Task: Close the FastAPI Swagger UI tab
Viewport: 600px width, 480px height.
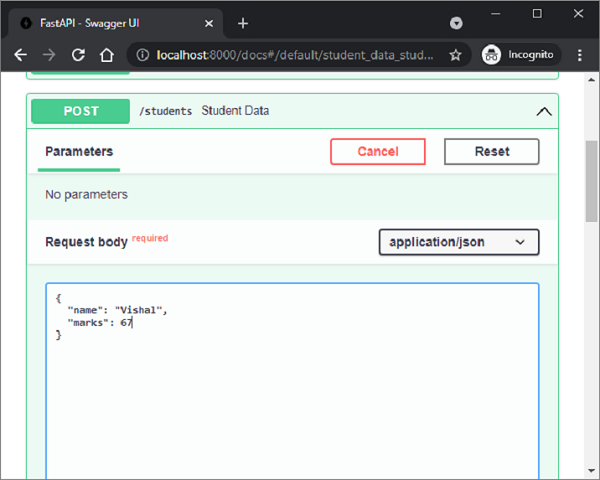Action: [207, 23]
